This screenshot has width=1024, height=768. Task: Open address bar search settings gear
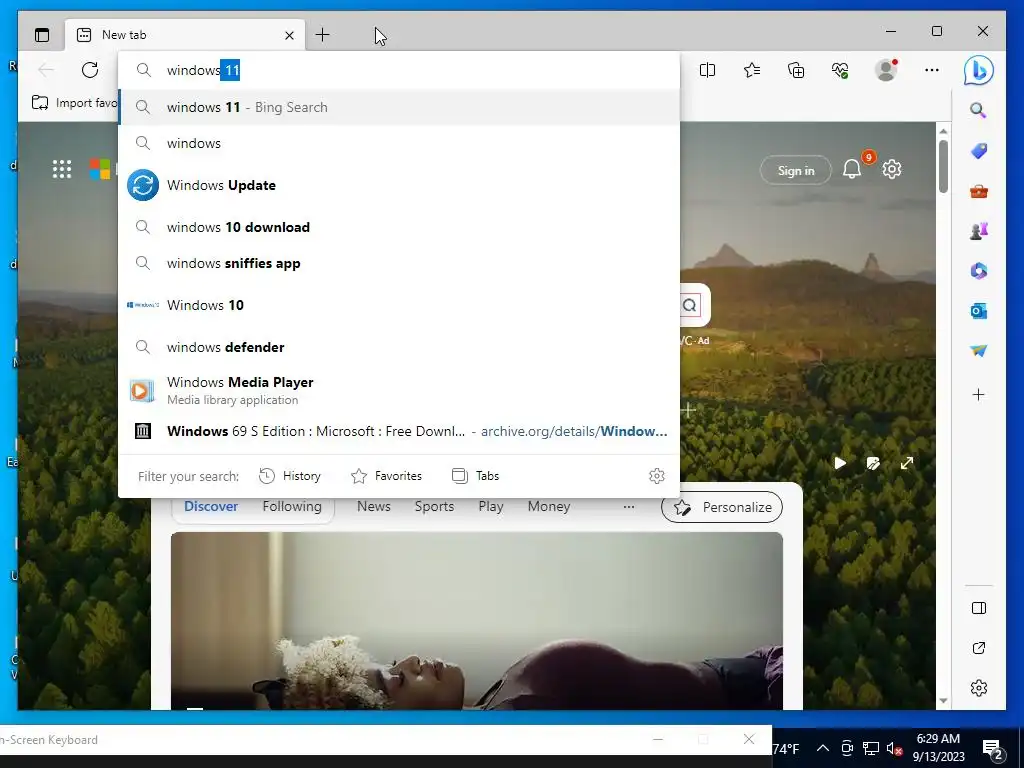[657, 476]
